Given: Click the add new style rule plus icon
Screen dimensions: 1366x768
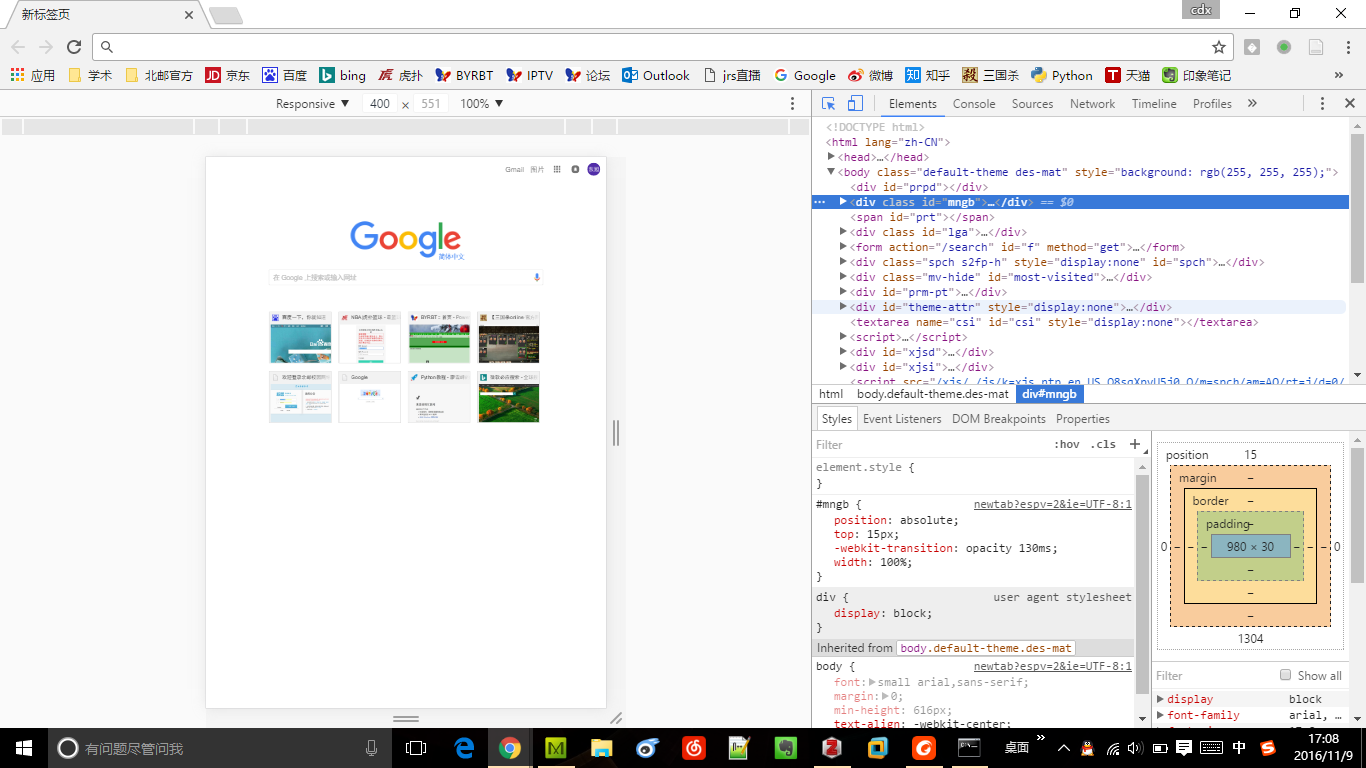Looking at the screenshot, I should click(x=1135, y=444).
